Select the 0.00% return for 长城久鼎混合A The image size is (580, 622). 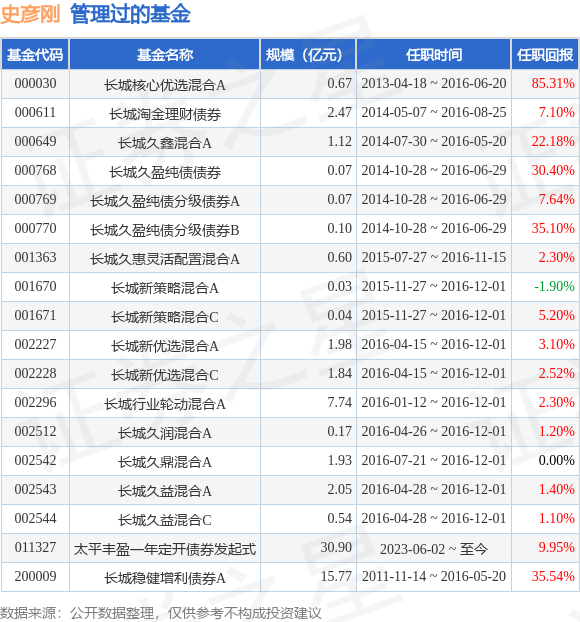557,461
